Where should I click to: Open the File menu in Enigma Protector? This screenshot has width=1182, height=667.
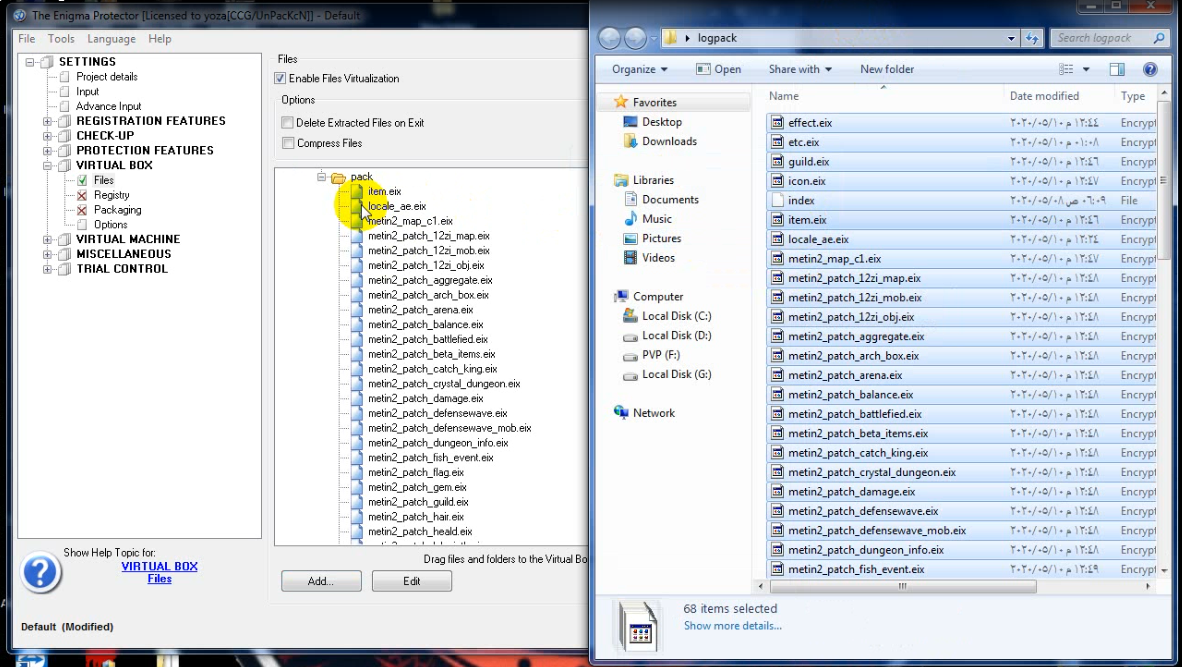[x=26, y=38]
